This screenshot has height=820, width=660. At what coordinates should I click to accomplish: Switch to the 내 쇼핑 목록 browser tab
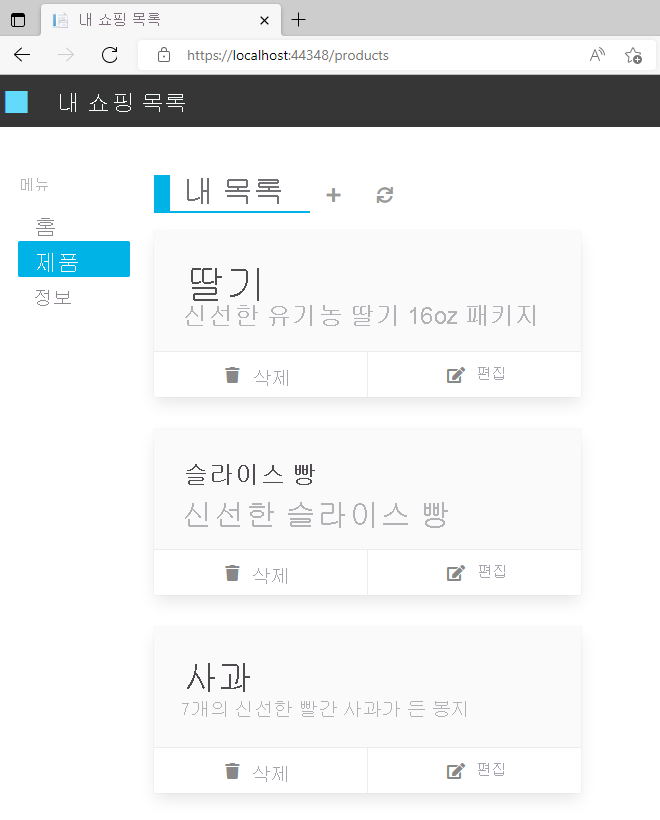tap(161, 20)
